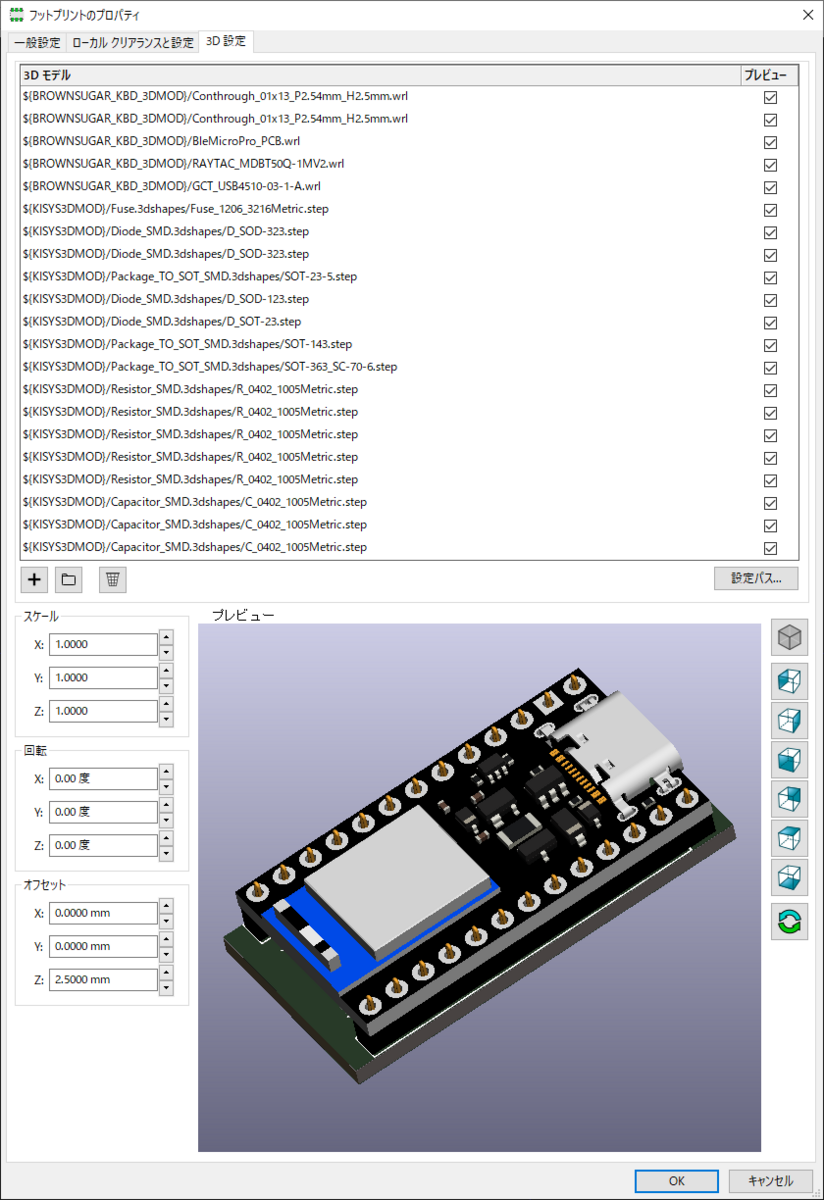The height and width of the screenshot is (1200, 824).
Task: Uncheck preview for Fuse_1206_3216Metric.step
Action: pos(770,209)
